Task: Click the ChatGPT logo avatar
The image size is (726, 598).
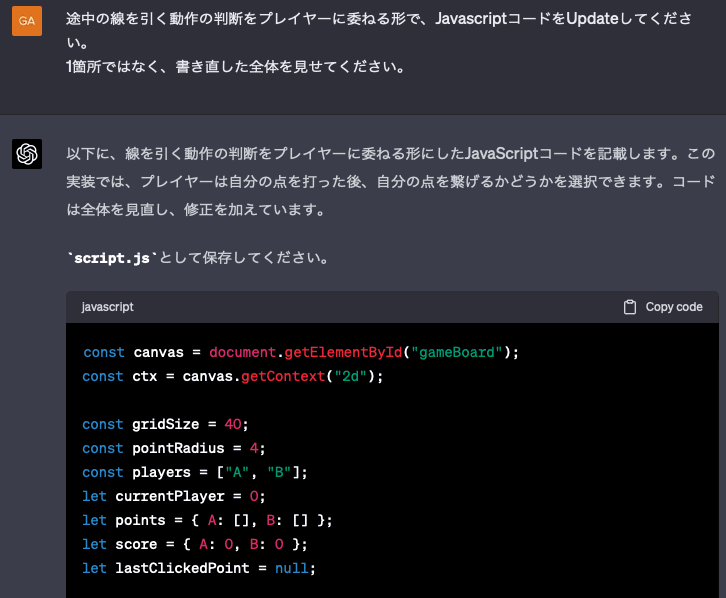Action: tap(27, 154)
